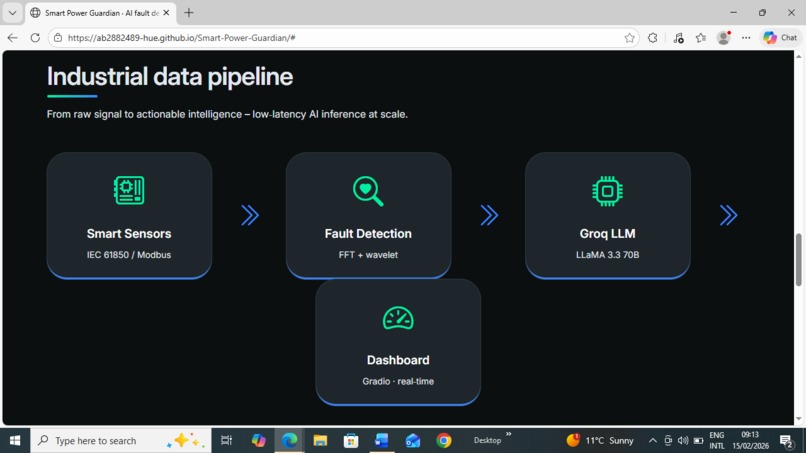Click the 'Groq LLM' card title
The height and width of the screenshot is (453, 806).
607,233
